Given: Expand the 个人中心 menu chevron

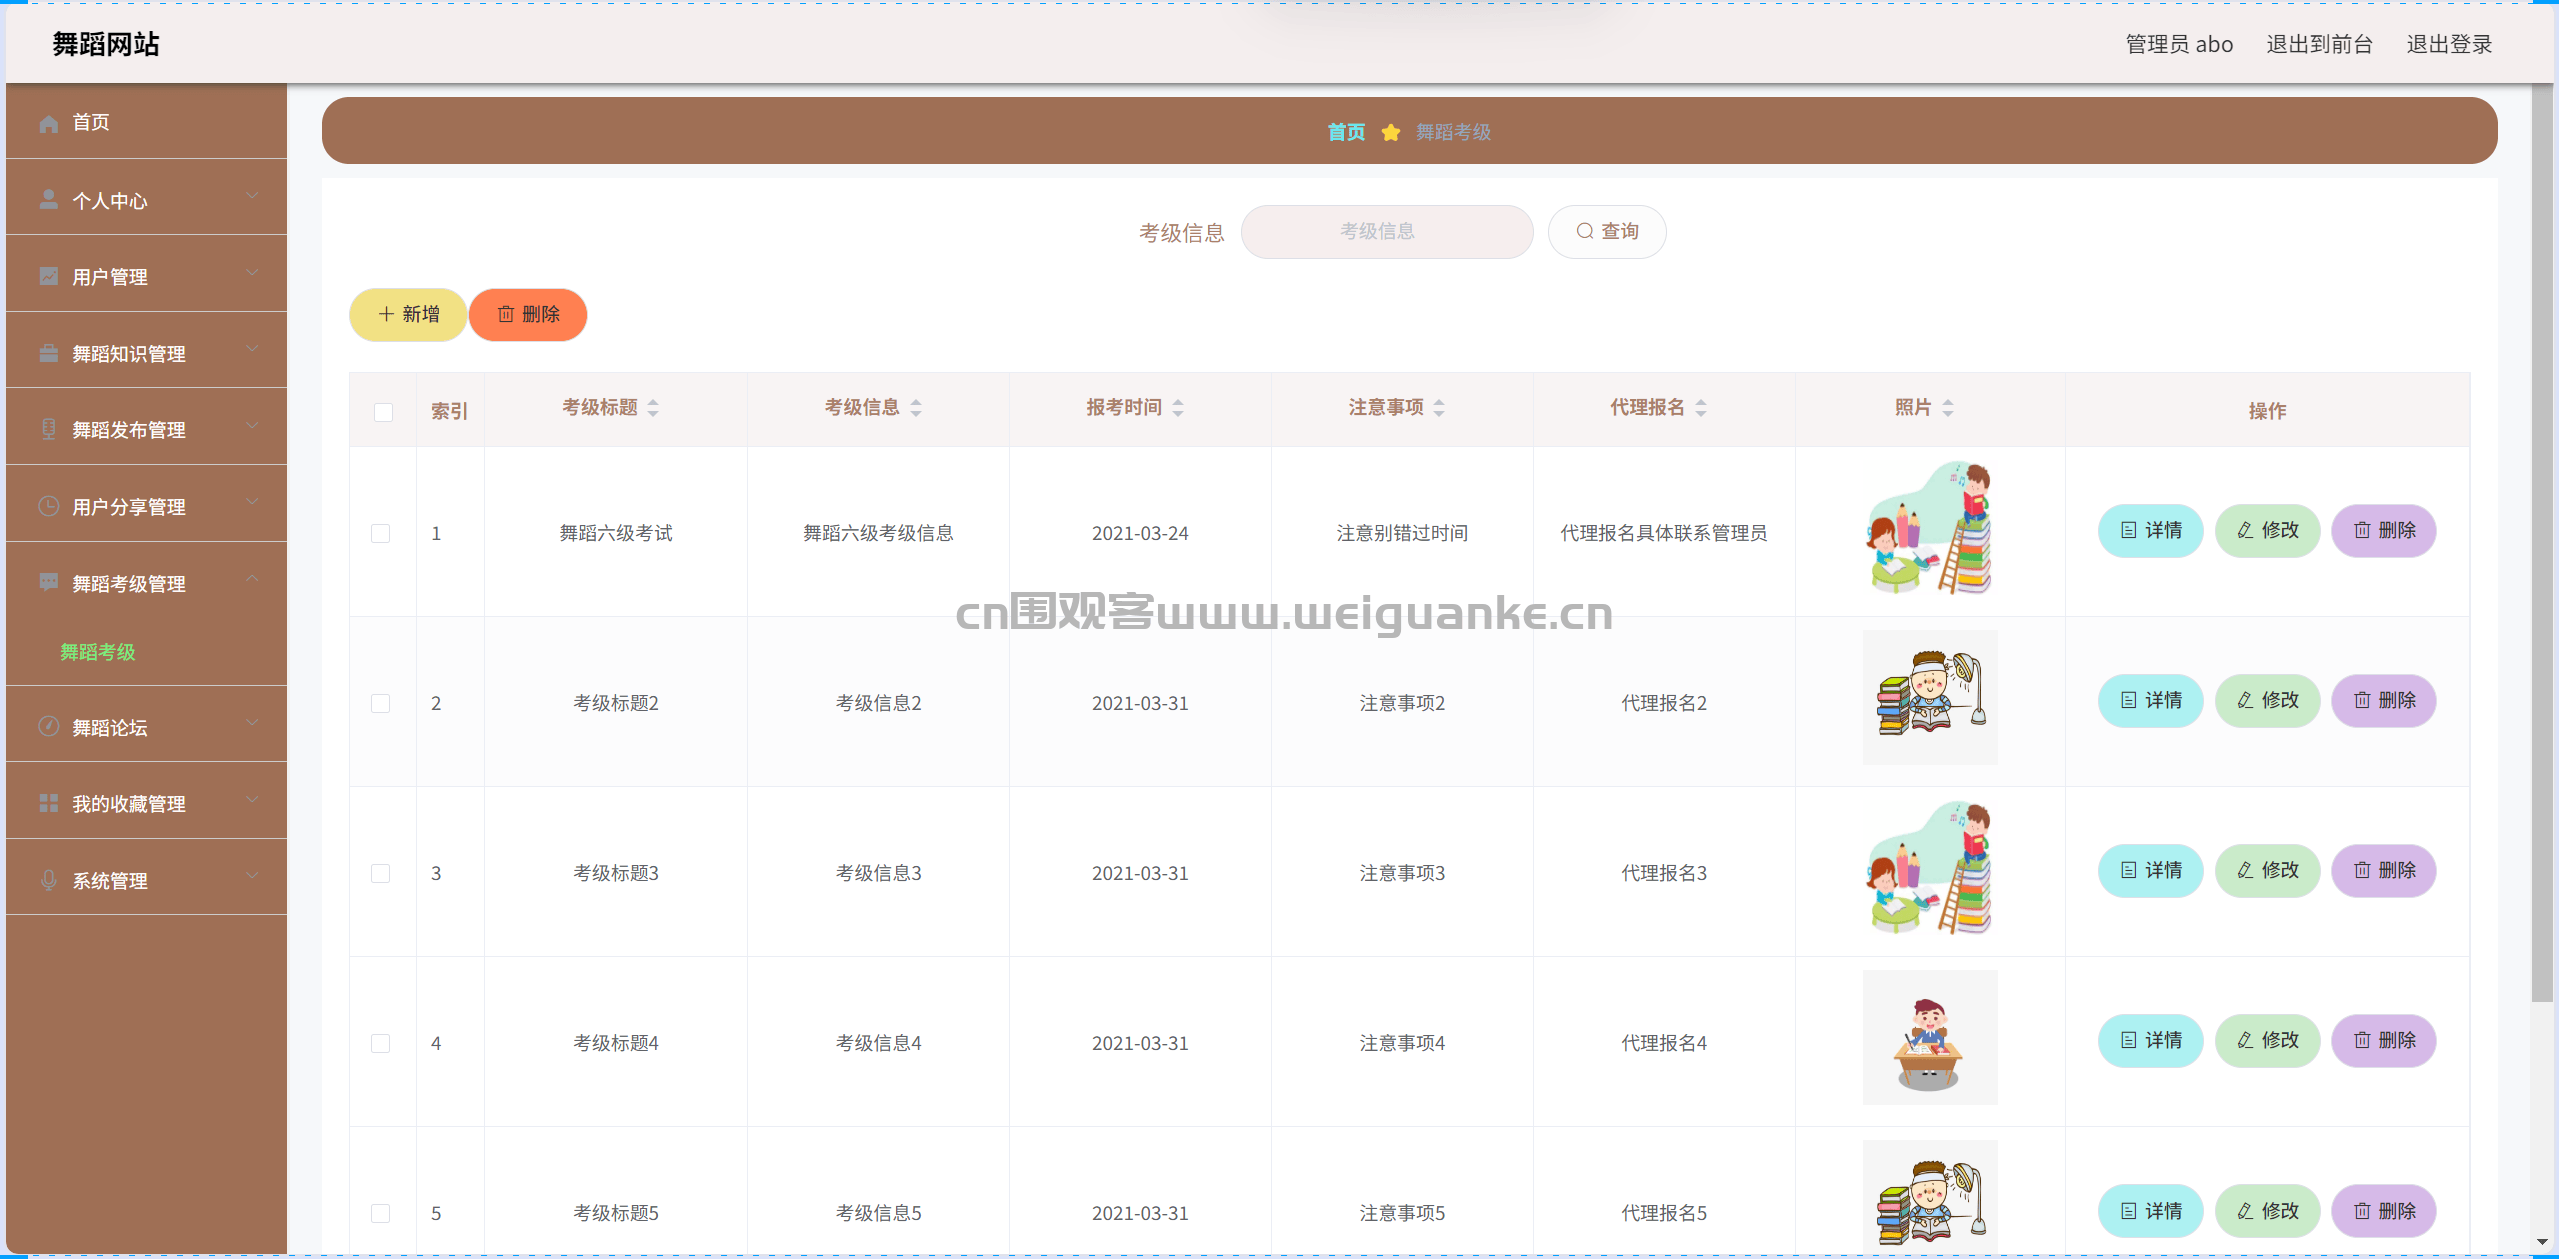Looking at the screenshot, I should point(252,196).
